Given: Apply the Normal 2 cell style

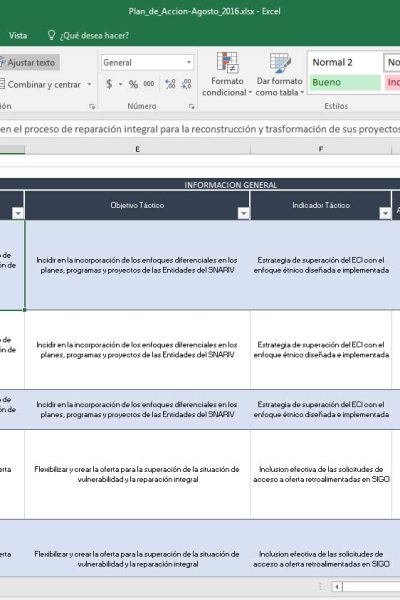Looking at the screenshot, I should click(x=345, y=62).
